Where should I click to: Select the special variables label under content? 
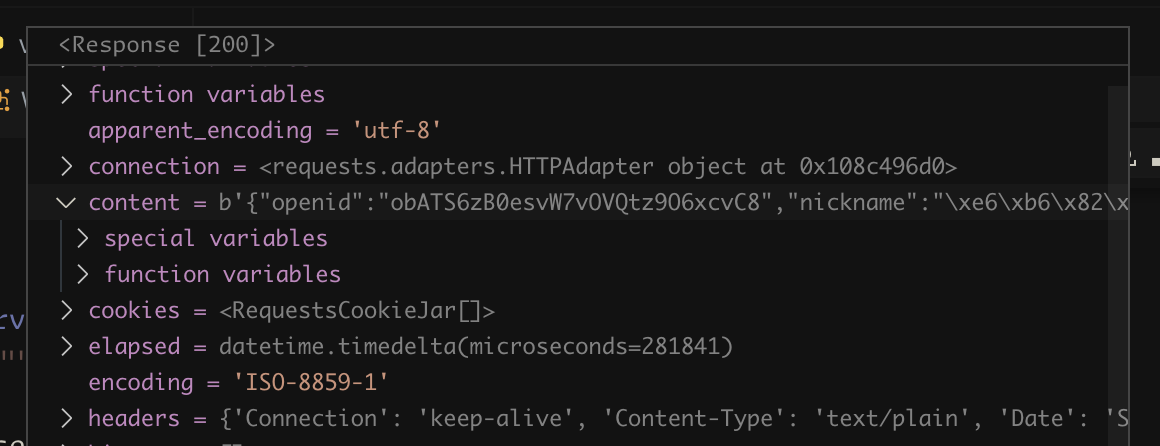click(216, 239)
